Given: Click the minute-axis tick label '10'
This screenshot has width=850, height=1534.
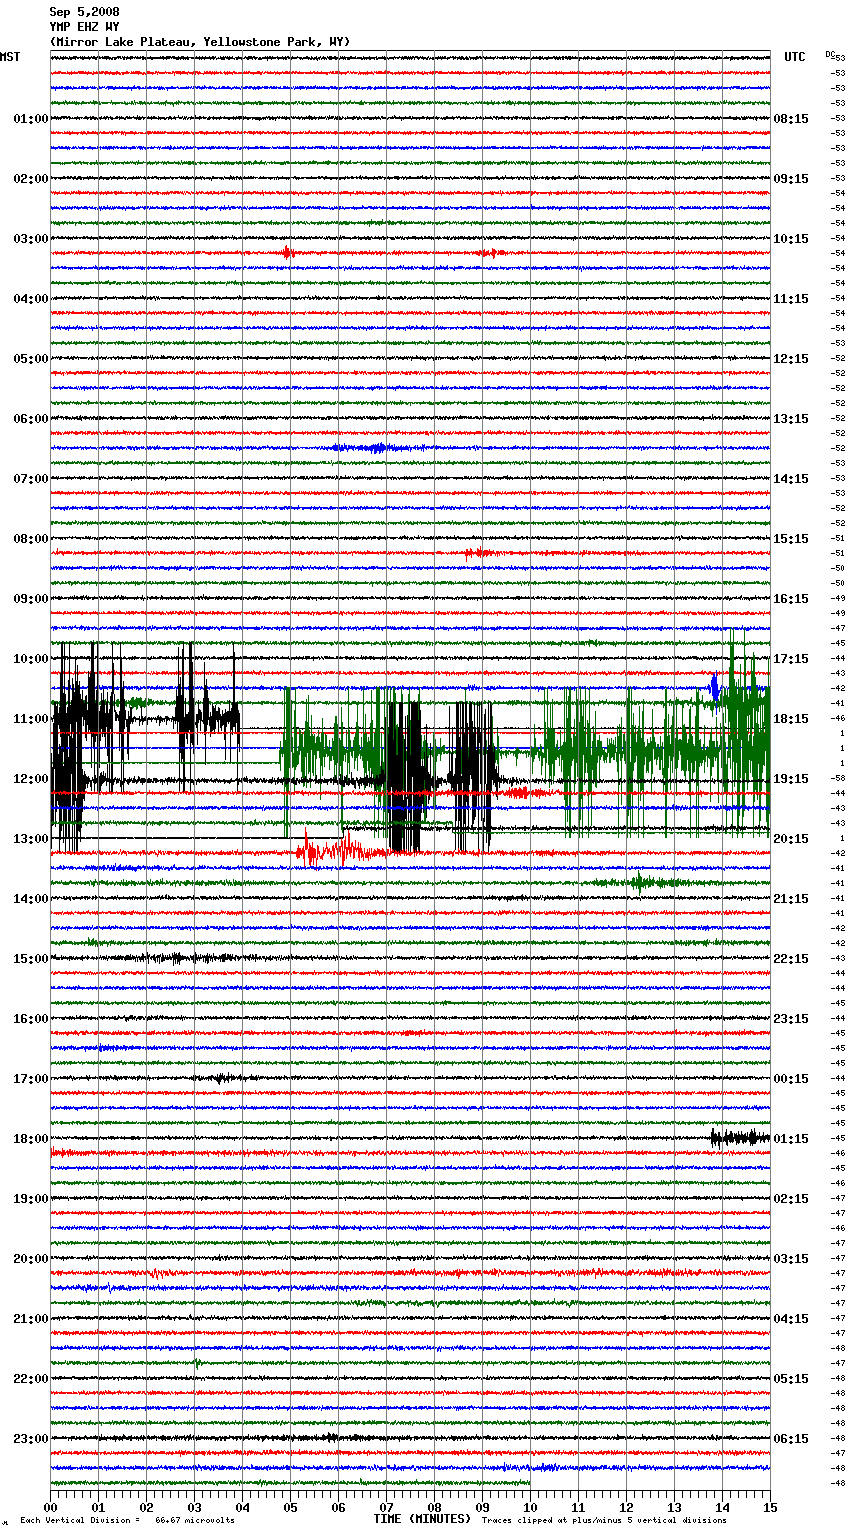Looking at the screenshot, I should click(531, 1506).
